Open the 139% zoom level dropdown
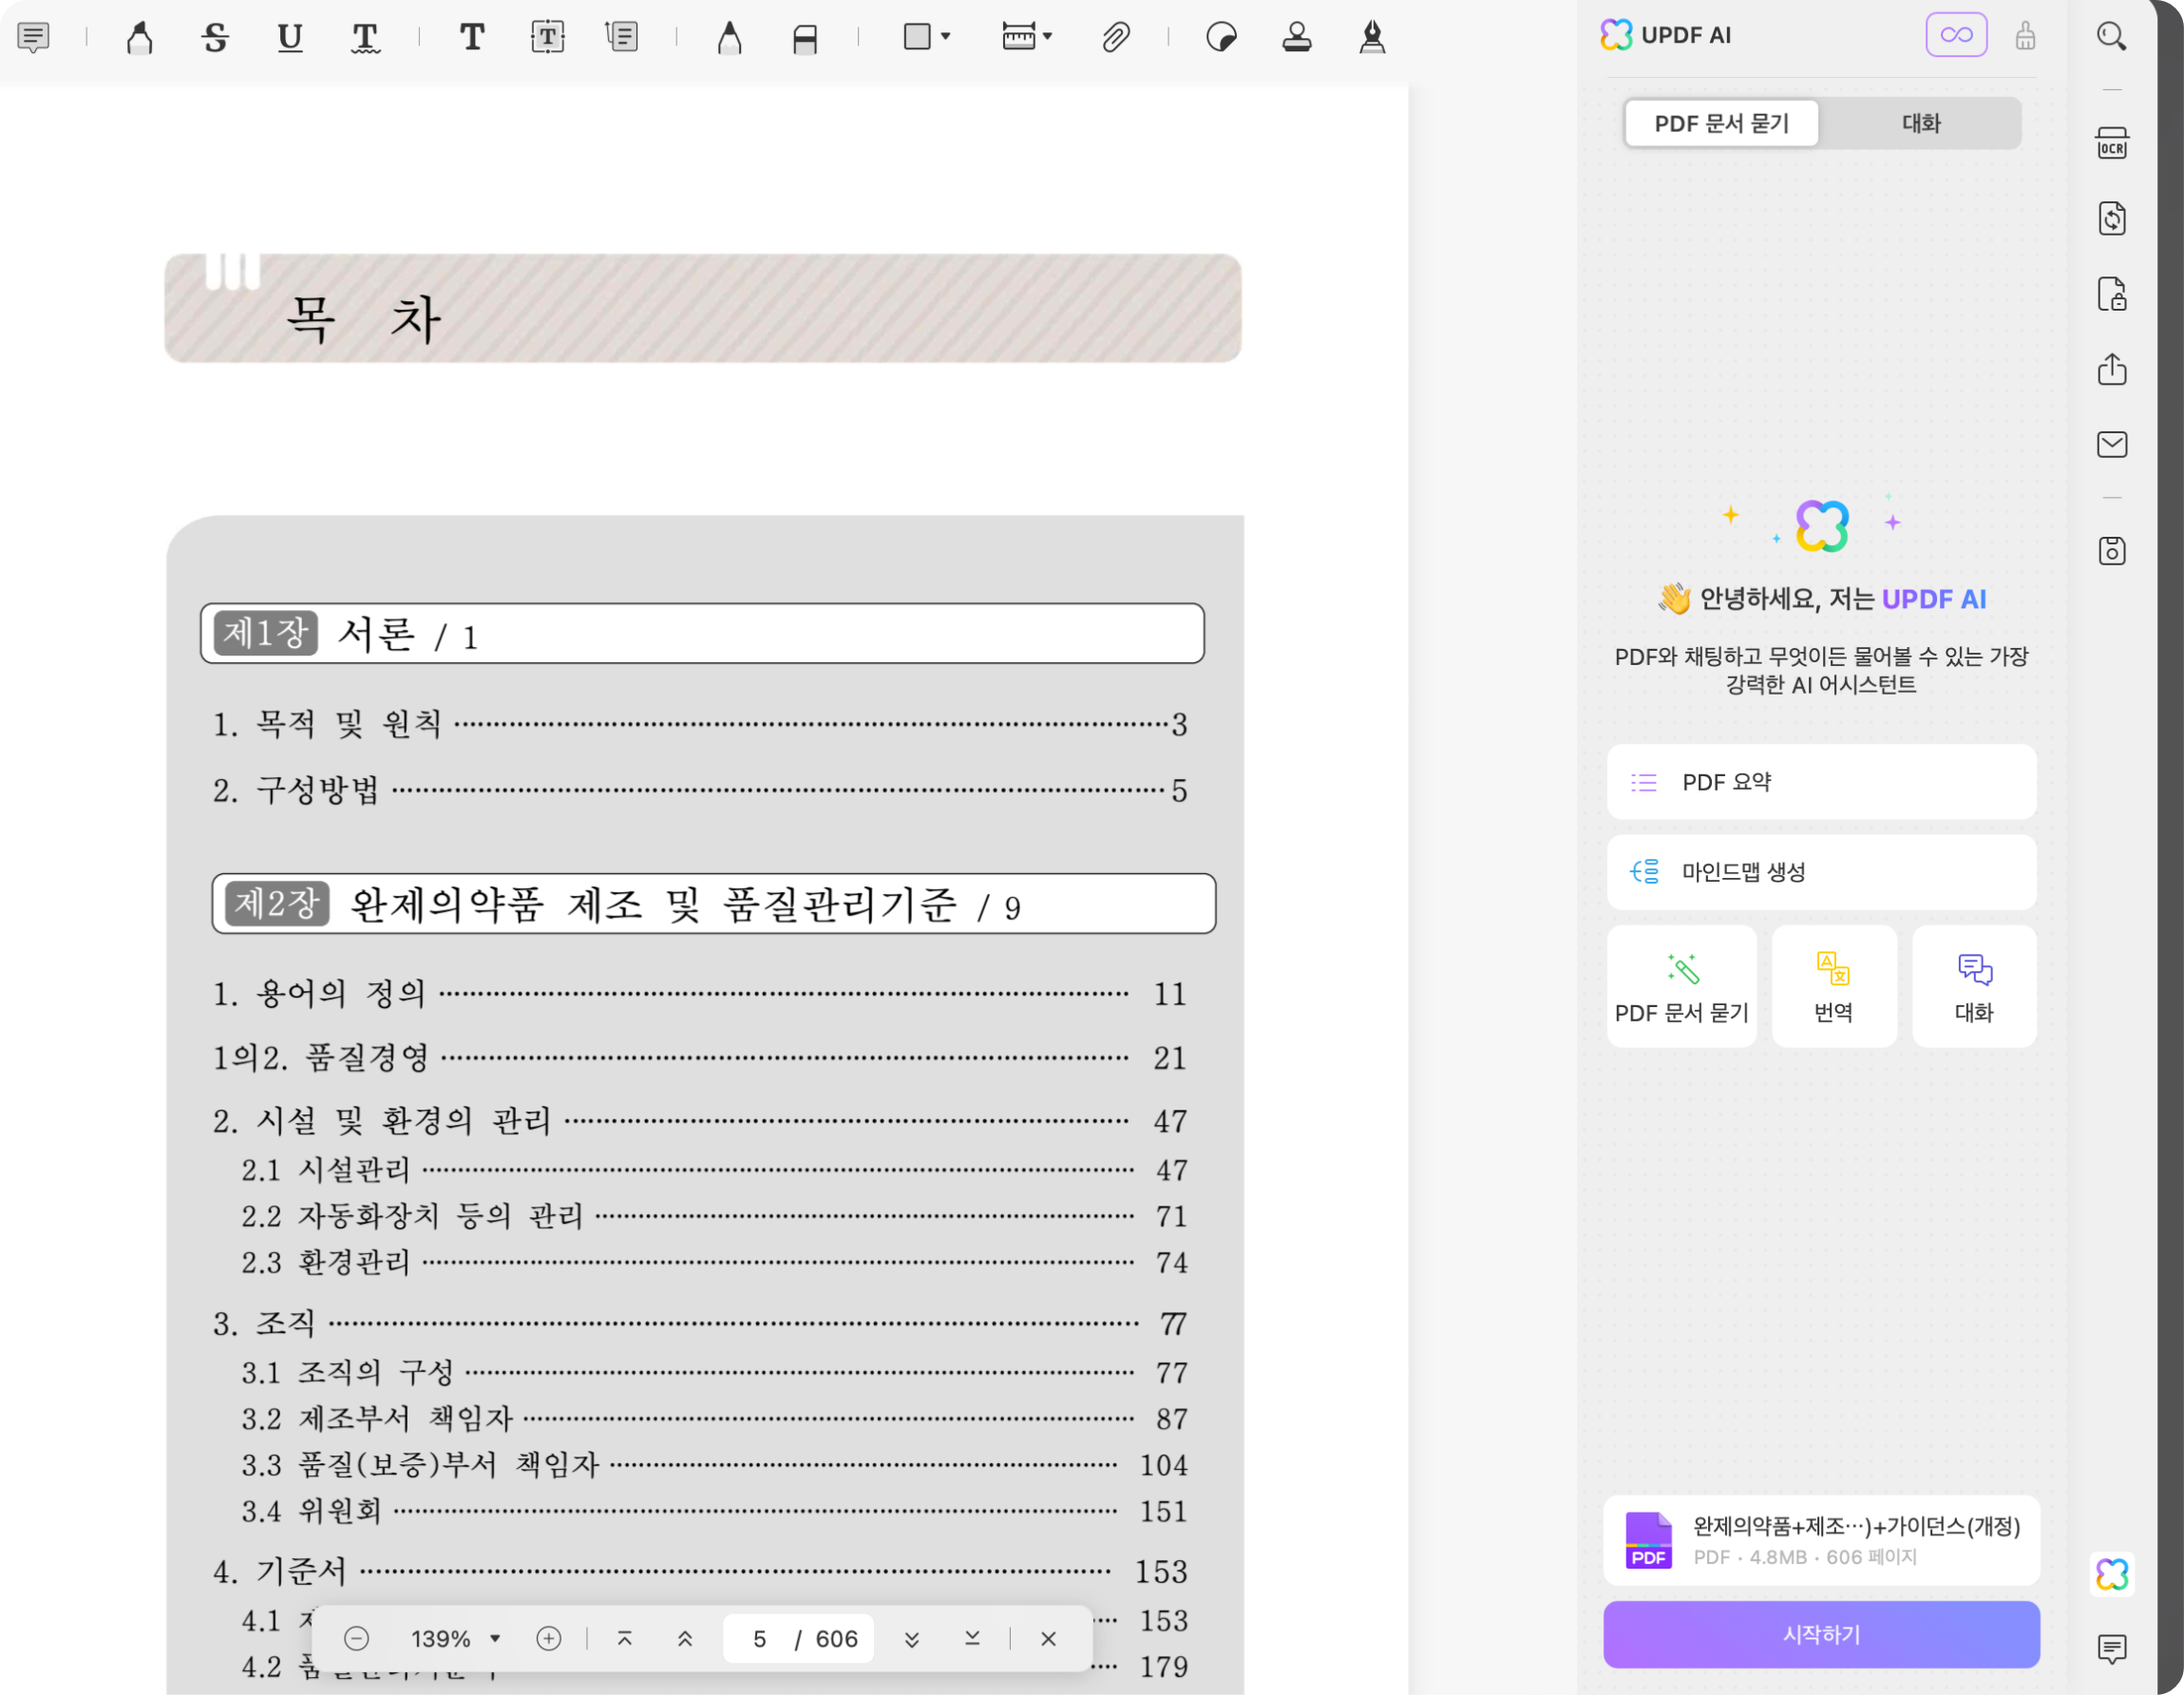Viewport: 2184px width, 1695px height. tap(494, 1638)
